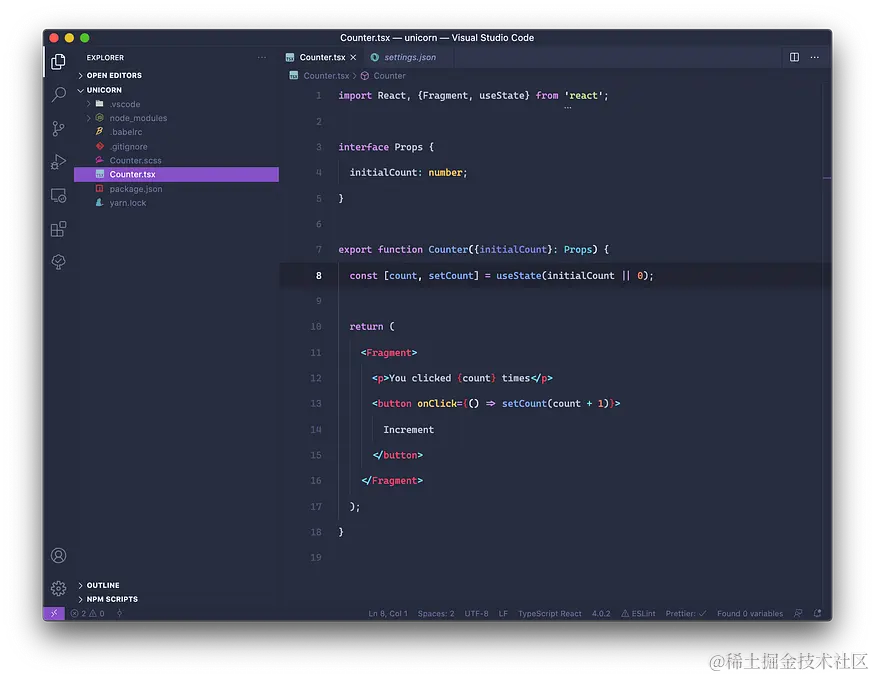Open the Accounts icon near the bottom
This screenshot has height=678, width=875.
coord(57,554)
